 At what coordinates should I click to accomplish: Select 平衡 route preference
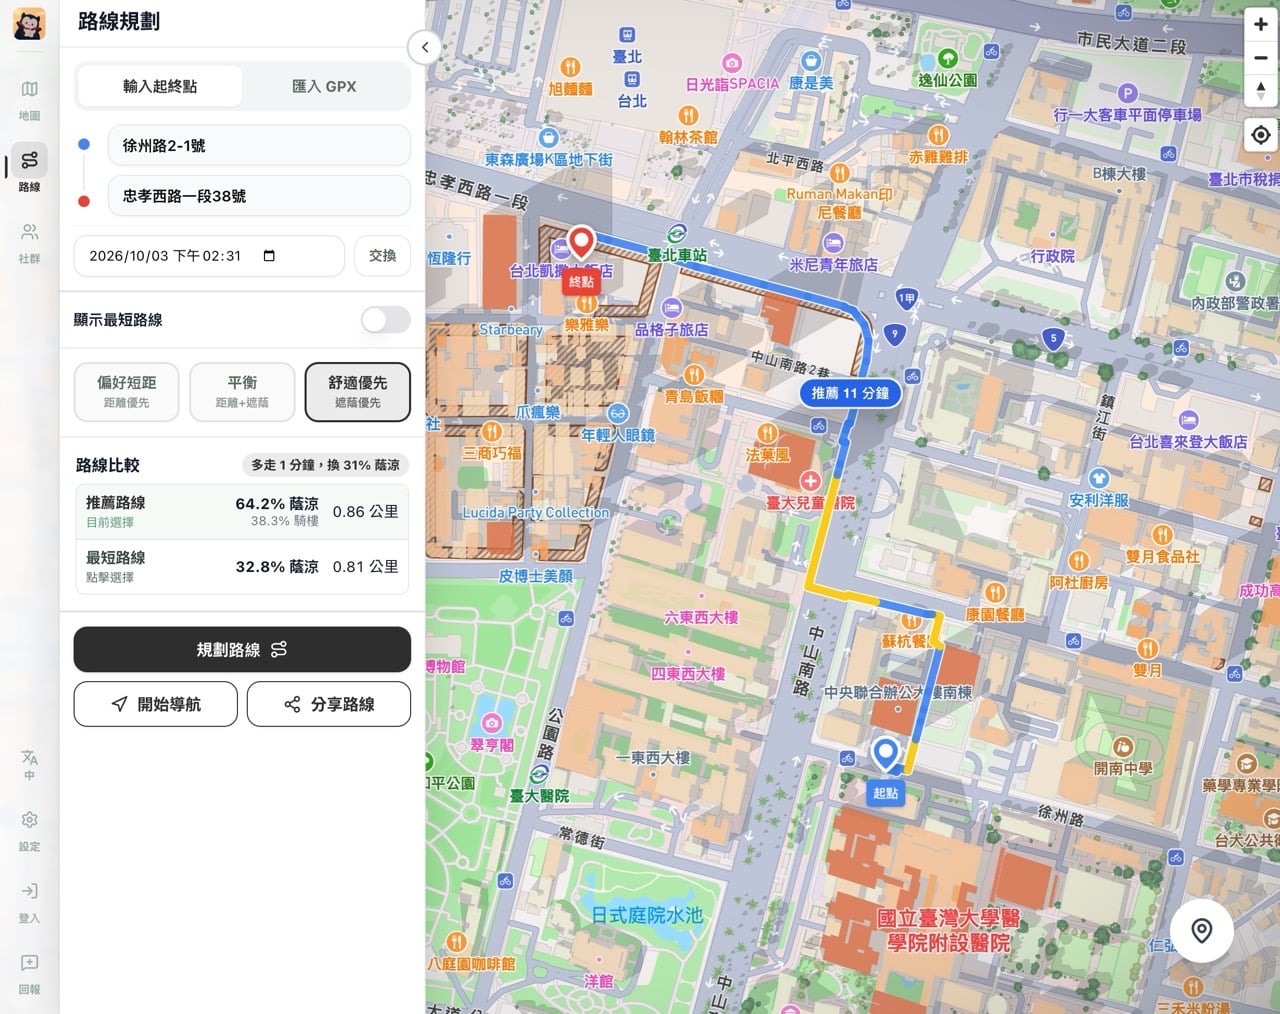[x=242, y=391]
